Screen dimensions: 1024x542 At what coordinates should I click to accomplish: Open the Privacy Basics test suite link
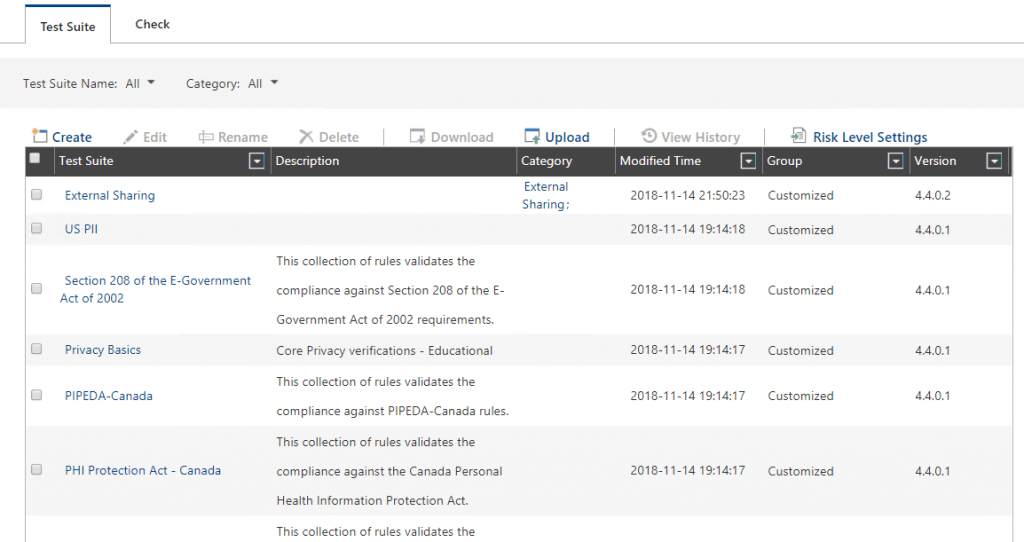[x=103, y=349]
